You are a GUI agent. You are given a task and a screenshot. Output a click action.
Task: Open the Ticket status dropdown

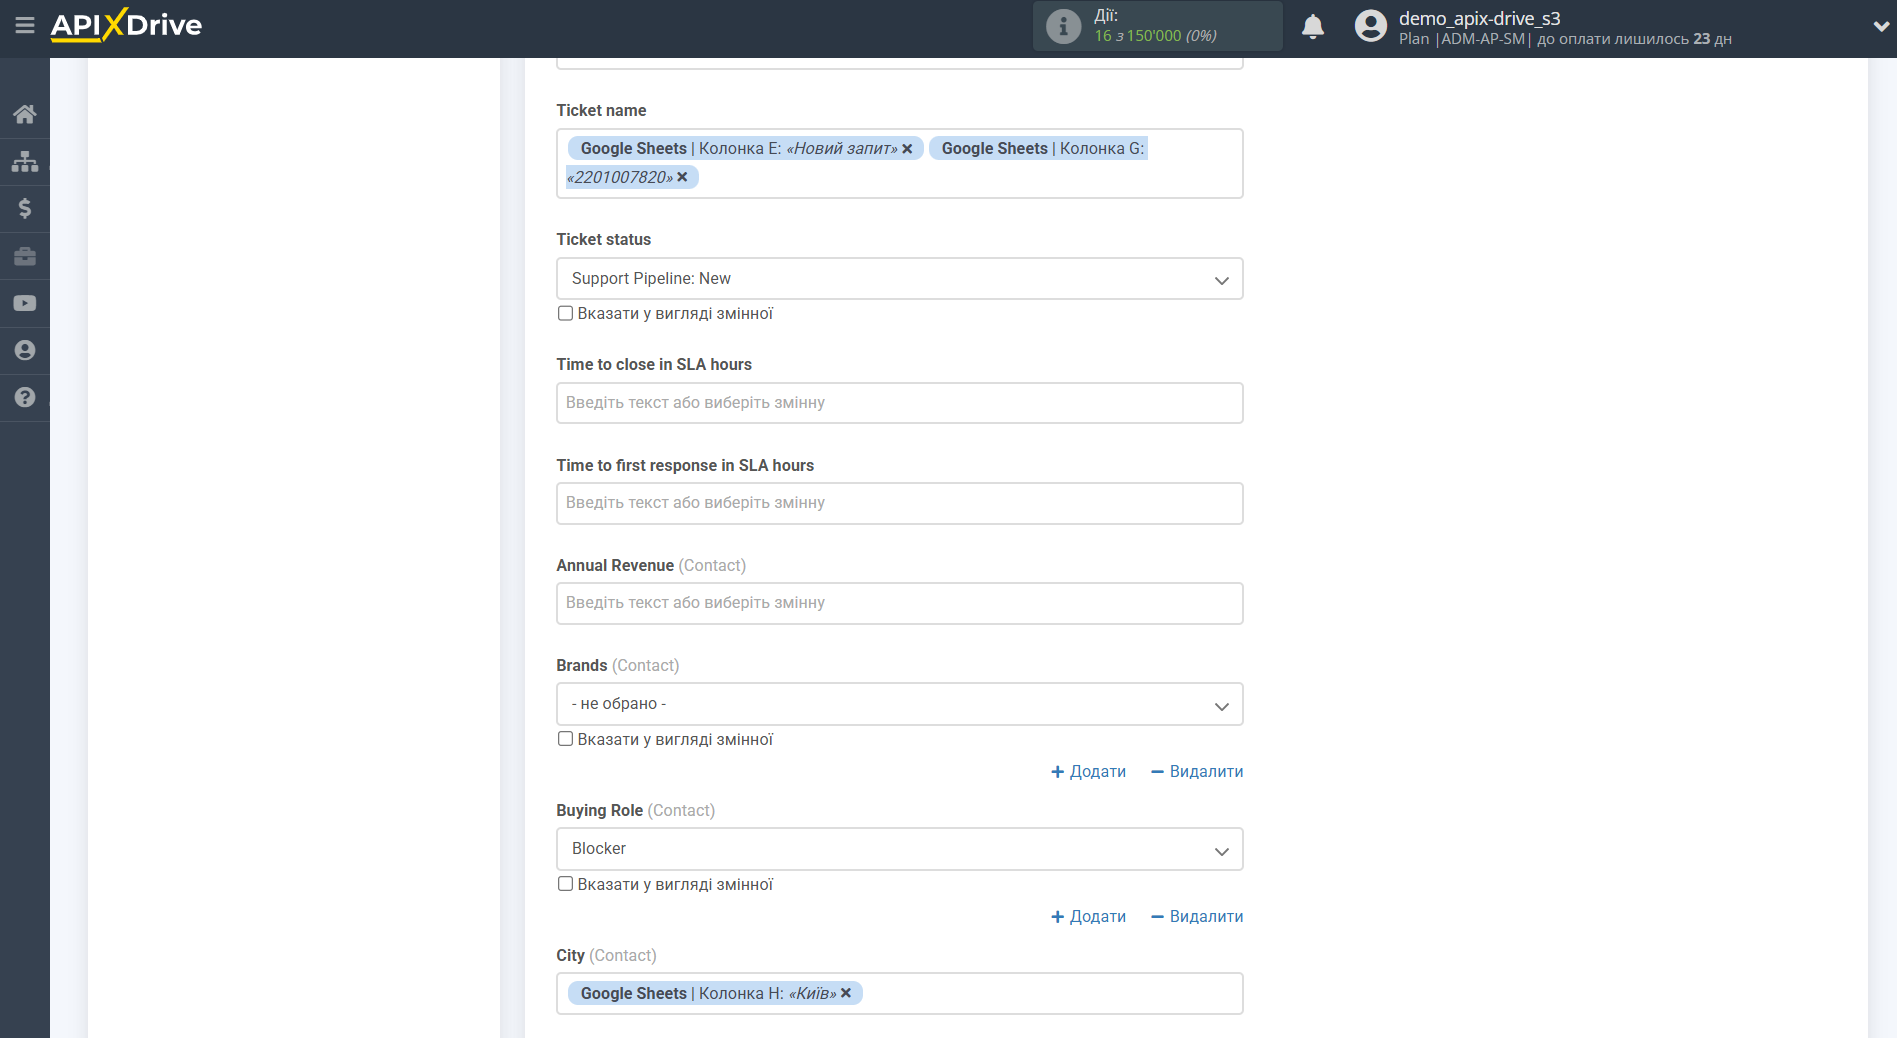pos(899,279)
